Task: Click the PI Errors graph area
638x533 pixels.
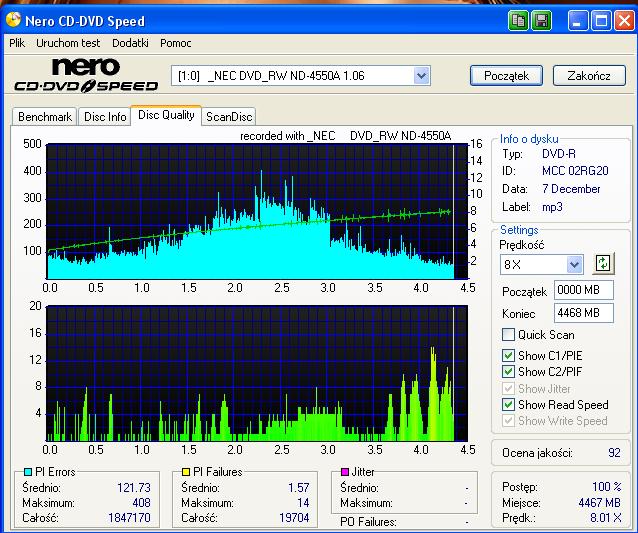Action: click(x=257, y=211)
